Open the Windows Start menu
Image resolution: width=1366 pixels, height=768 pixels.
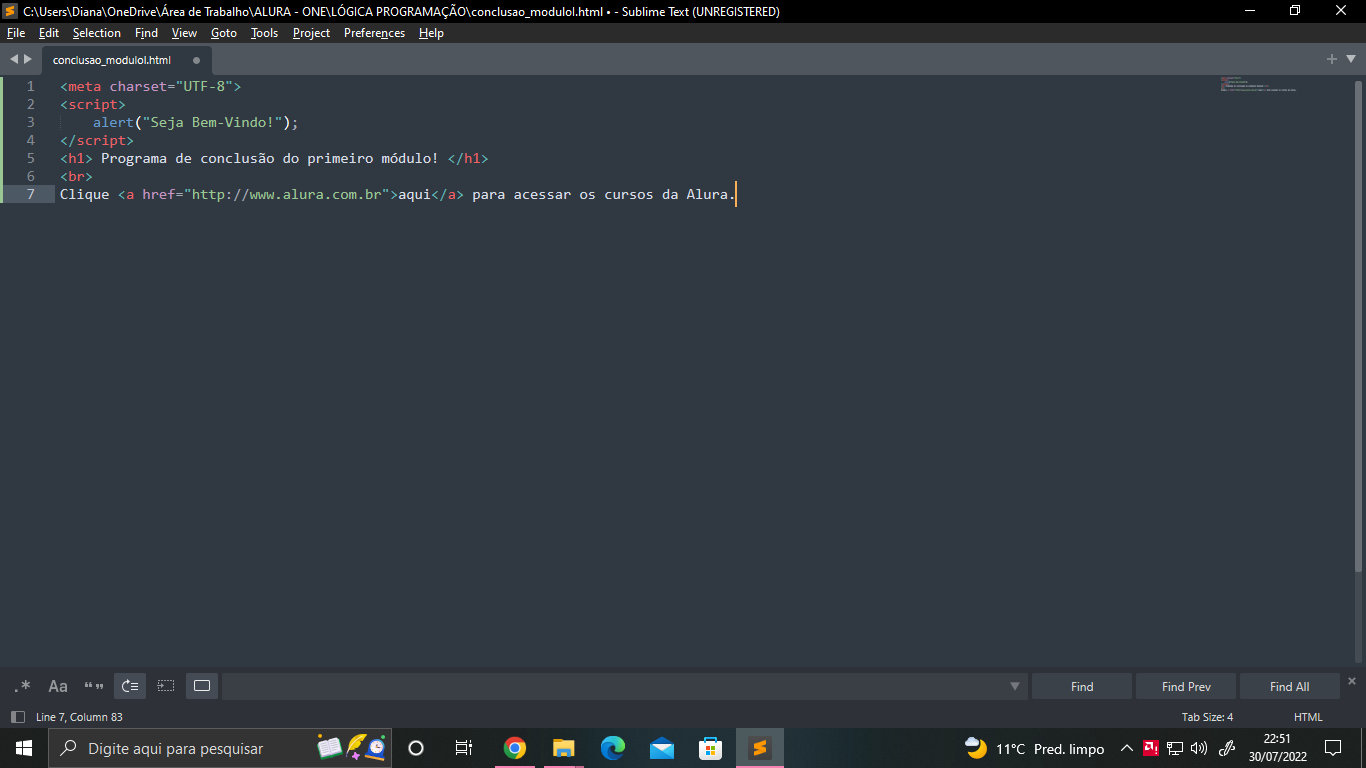click(24, 748)
